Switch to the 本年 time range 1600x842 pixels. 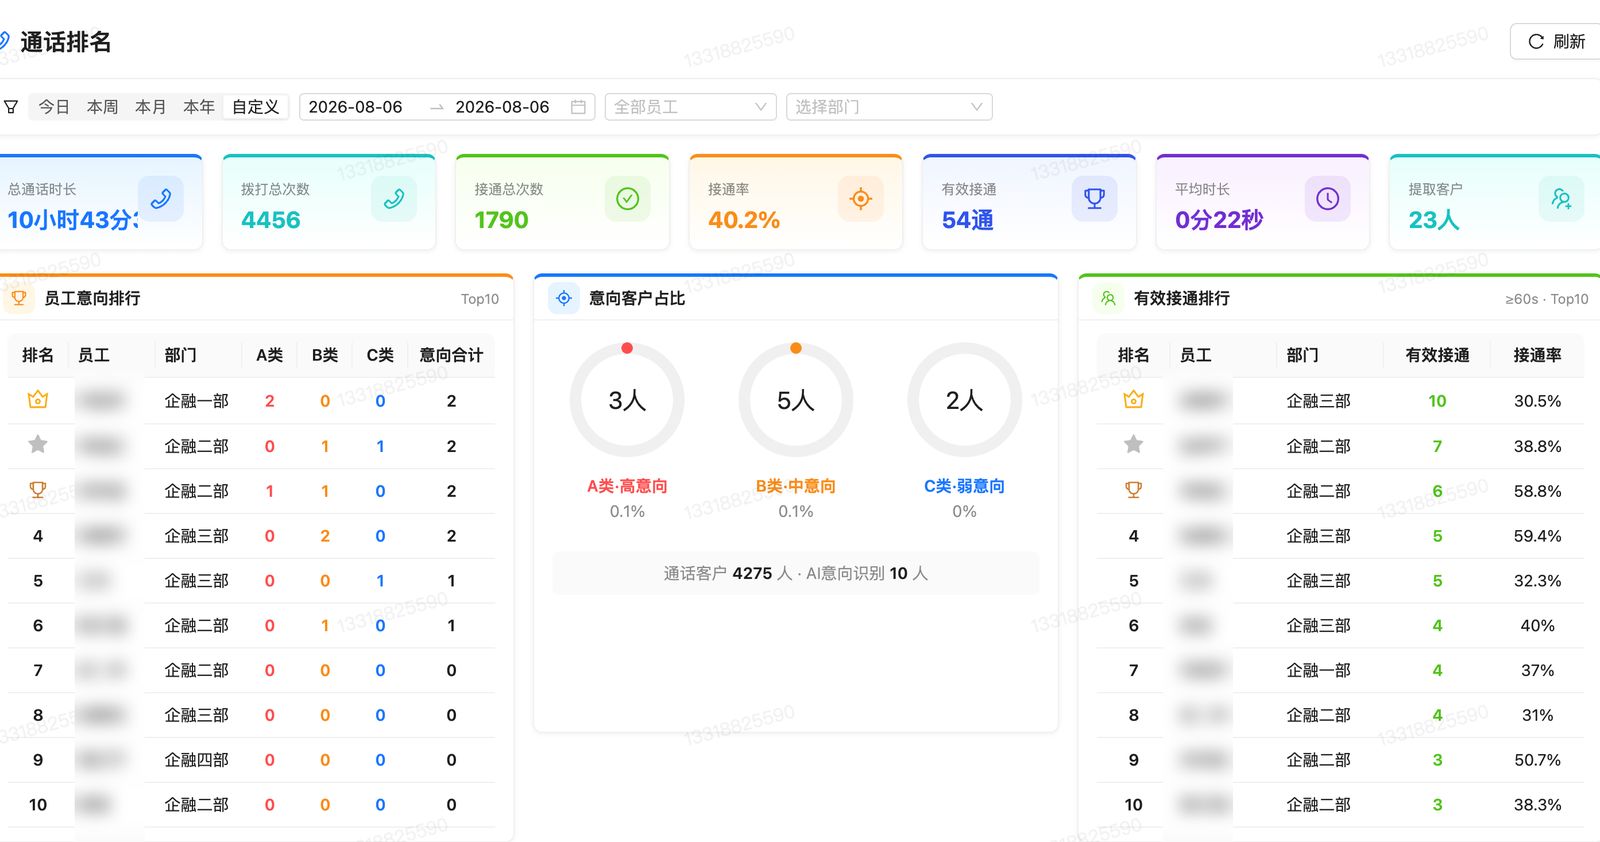point(199,107)
